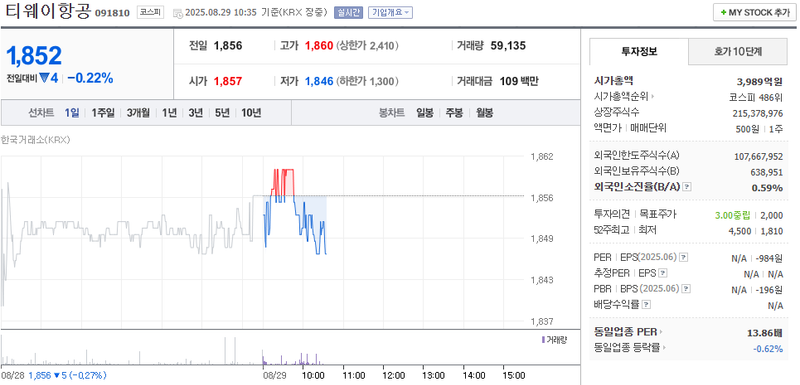Click the stock code 091810

tap(112, 13)
